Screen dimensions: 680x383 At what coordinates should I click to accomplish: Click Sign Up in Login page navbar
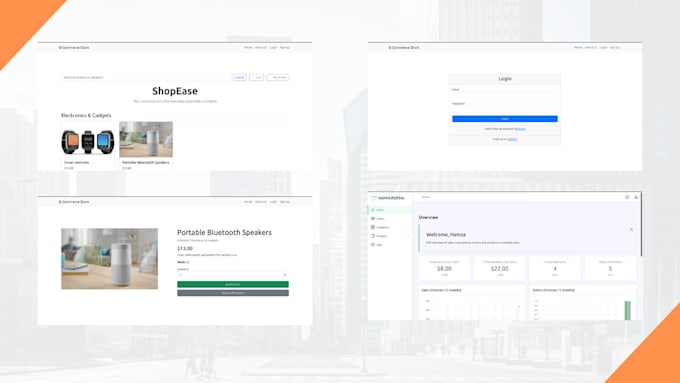click(615, 47)
